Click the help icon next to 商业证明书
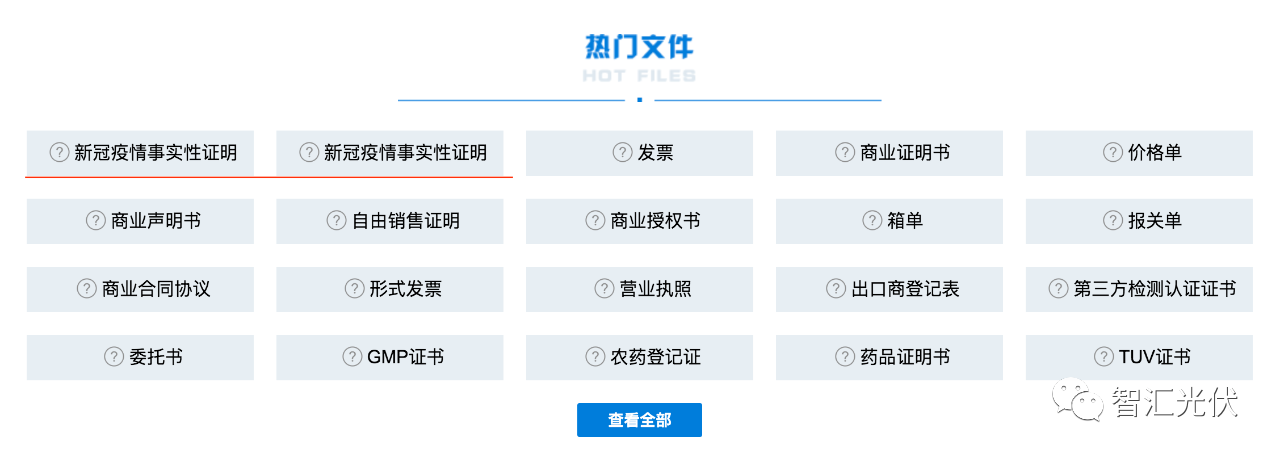Viewport: 1280px width, 459px height. (844, 153)
